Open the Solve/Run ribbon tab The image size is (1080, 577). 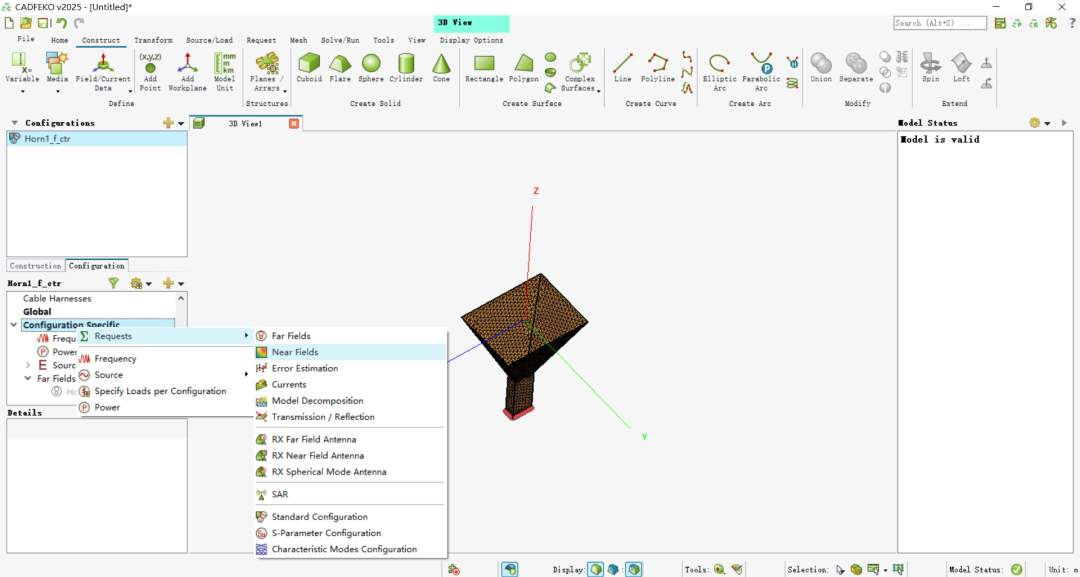tap(339, 41)
